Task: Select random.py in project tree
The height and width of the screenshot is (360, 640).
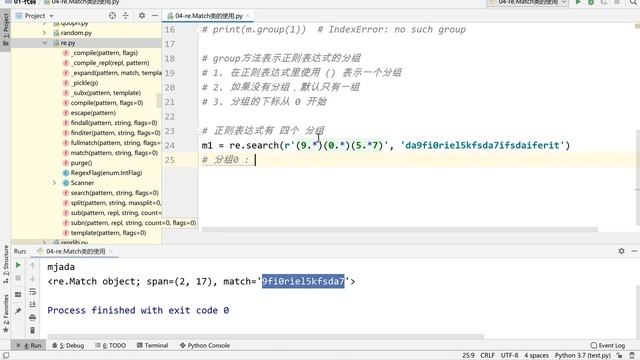Action: 76,33
